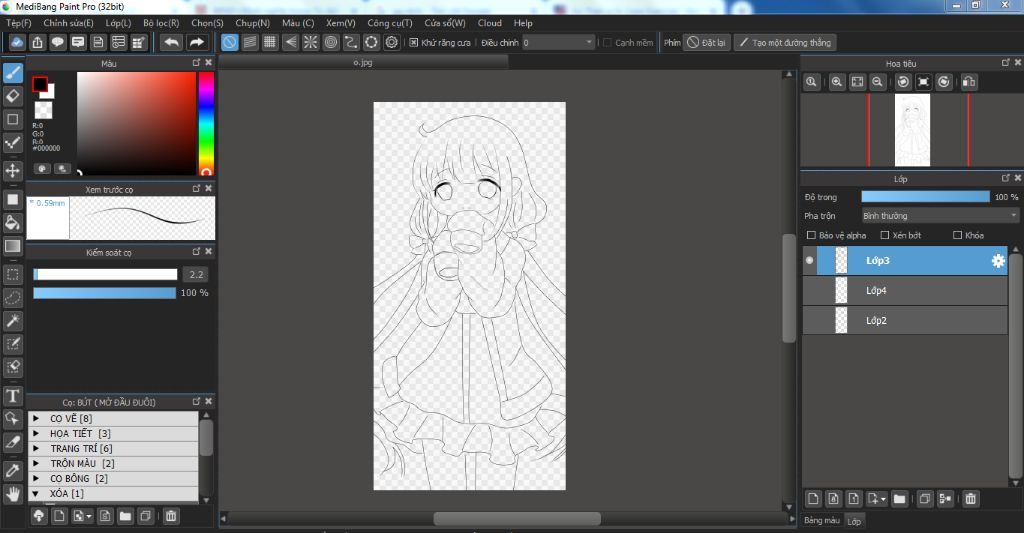
Task: Delete brush with trash icon in brush panel
Action: pos(170,516)
